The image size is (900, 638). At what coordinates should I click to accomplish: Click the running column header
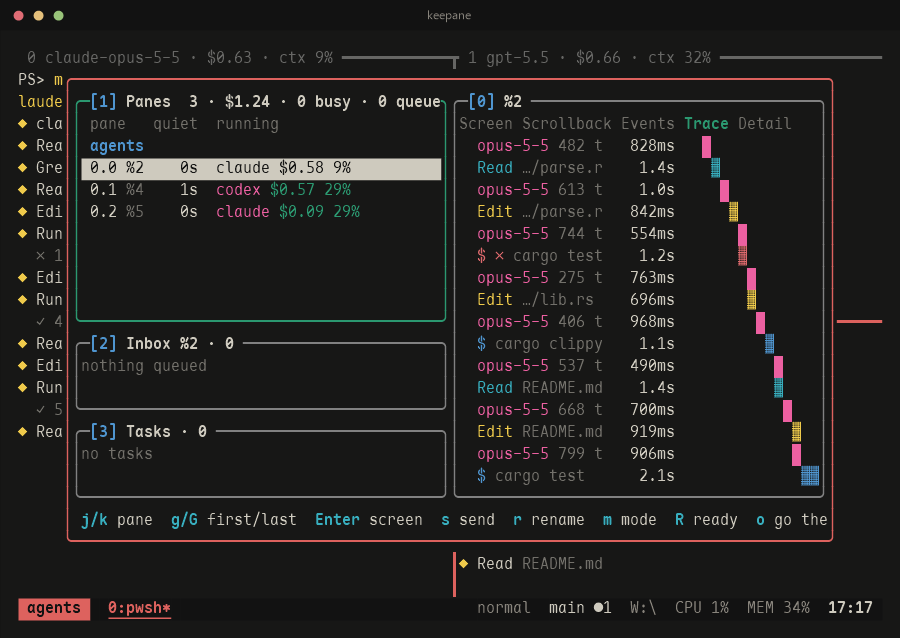pos(247,123)
